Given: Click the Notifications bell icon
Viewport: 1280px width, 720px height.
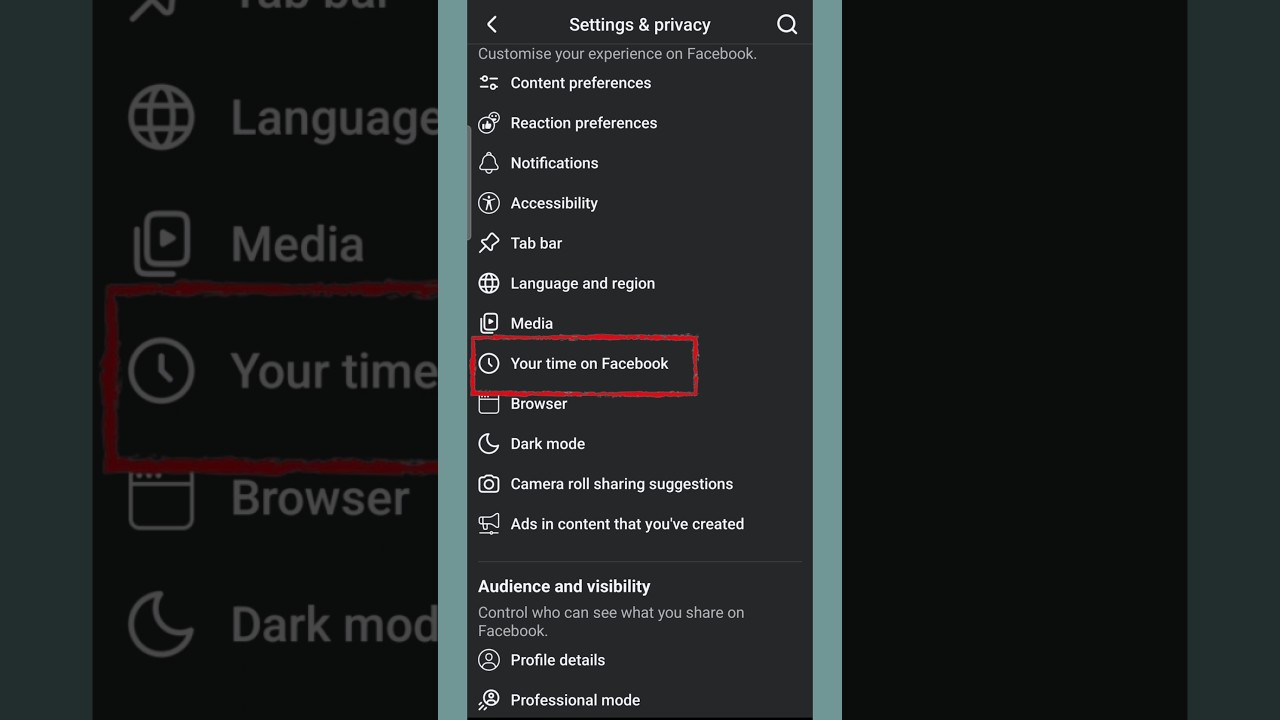Looking at the screenshot, I should (x=489, y=163).
